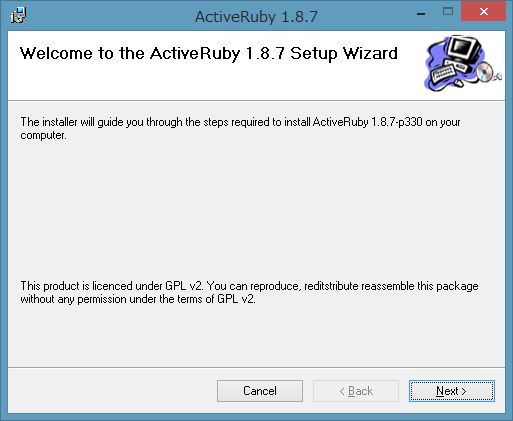The height and width of the screenshot is (421, 513).
Task: Click the word reditstribute in licence text
Action: (x=331, y=286)
